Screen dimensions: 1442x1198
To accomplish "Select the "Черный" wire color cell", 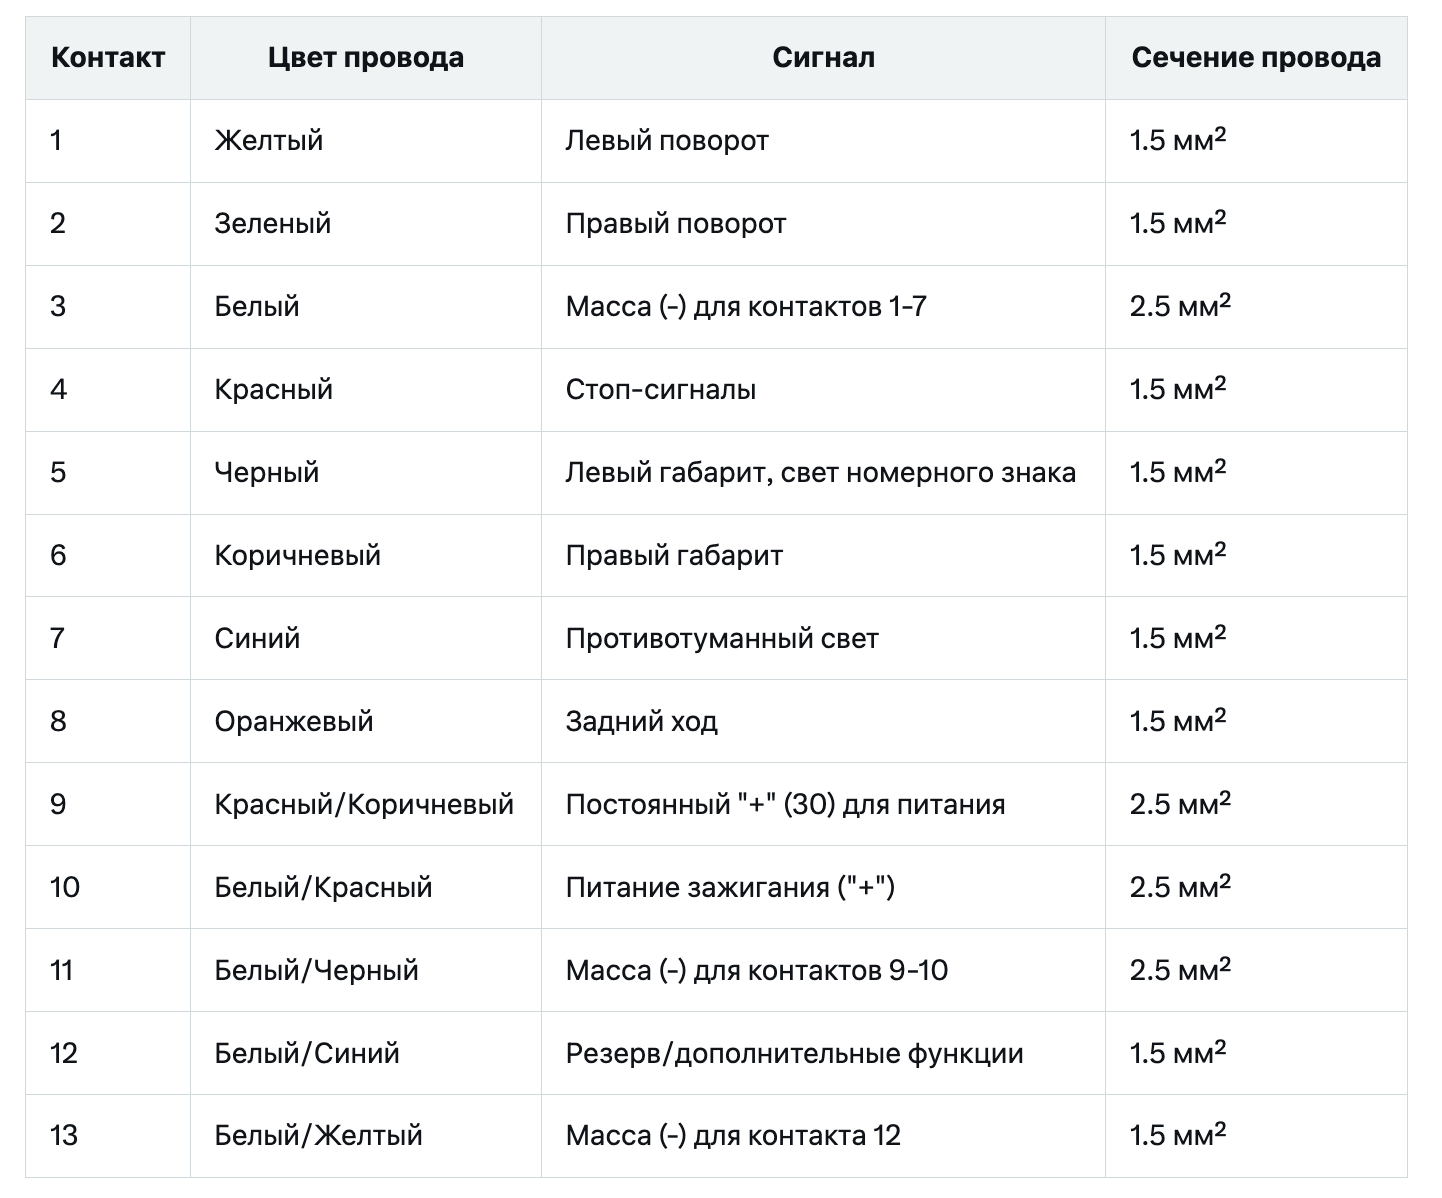I will pos(366,473).
